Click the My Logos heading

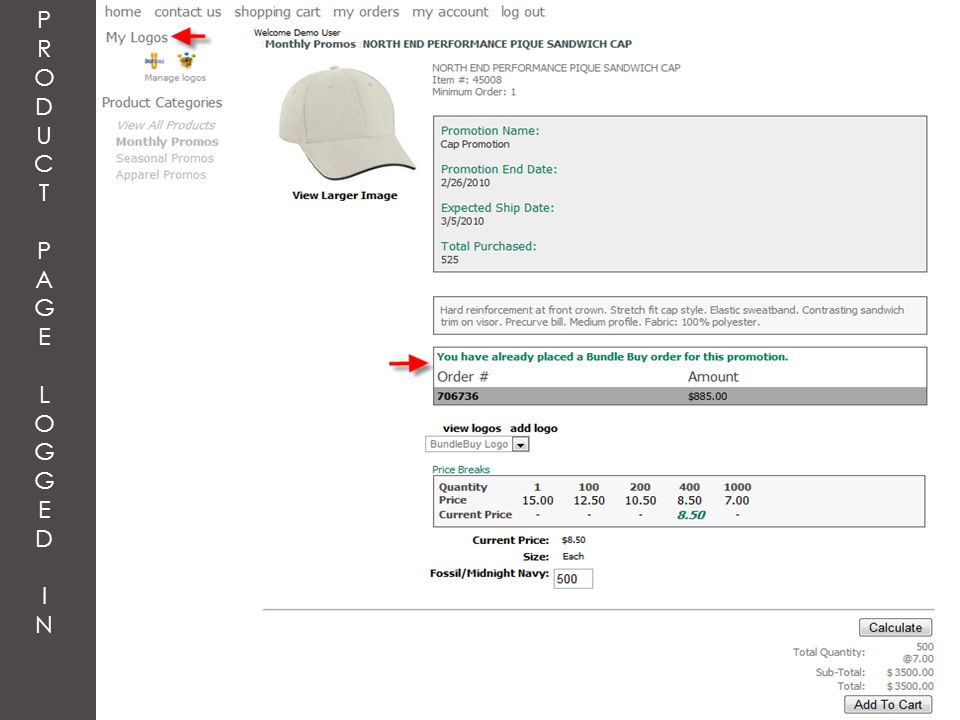[x=137, y=37]
